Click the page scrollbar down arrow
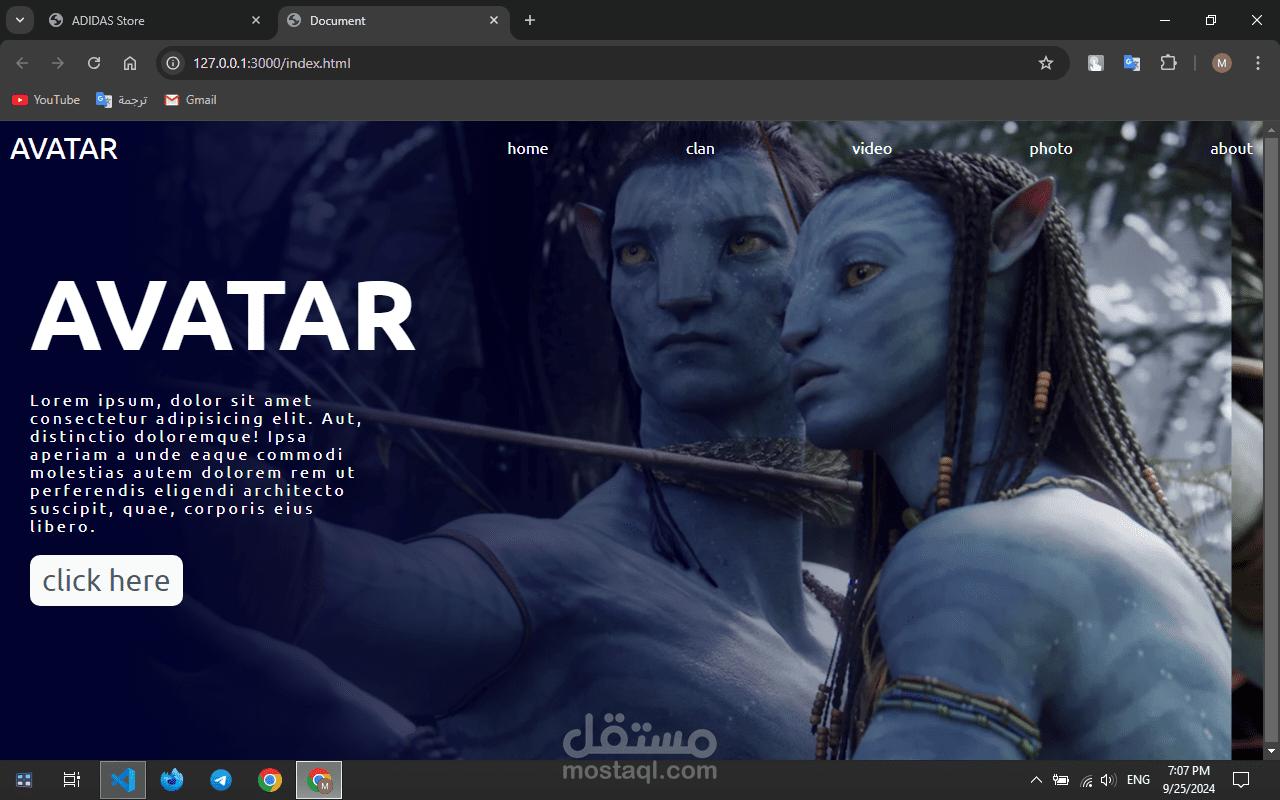The image size is (1280, 800). click(x=1271, y=751)
